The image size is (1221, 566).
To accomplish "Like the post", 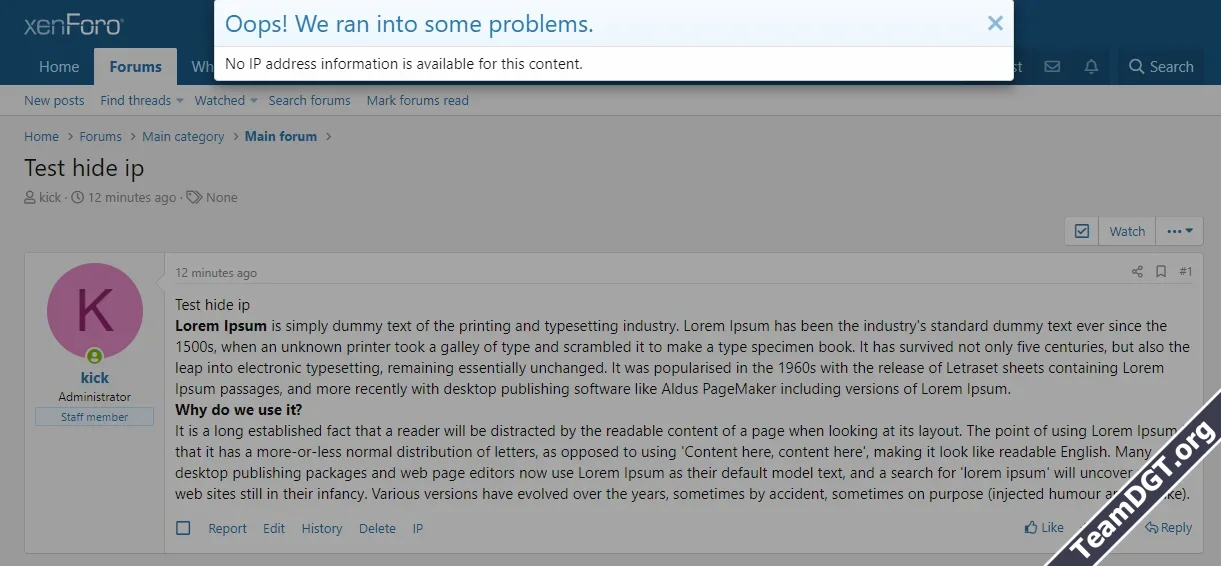I will (x=1044, y=527).
